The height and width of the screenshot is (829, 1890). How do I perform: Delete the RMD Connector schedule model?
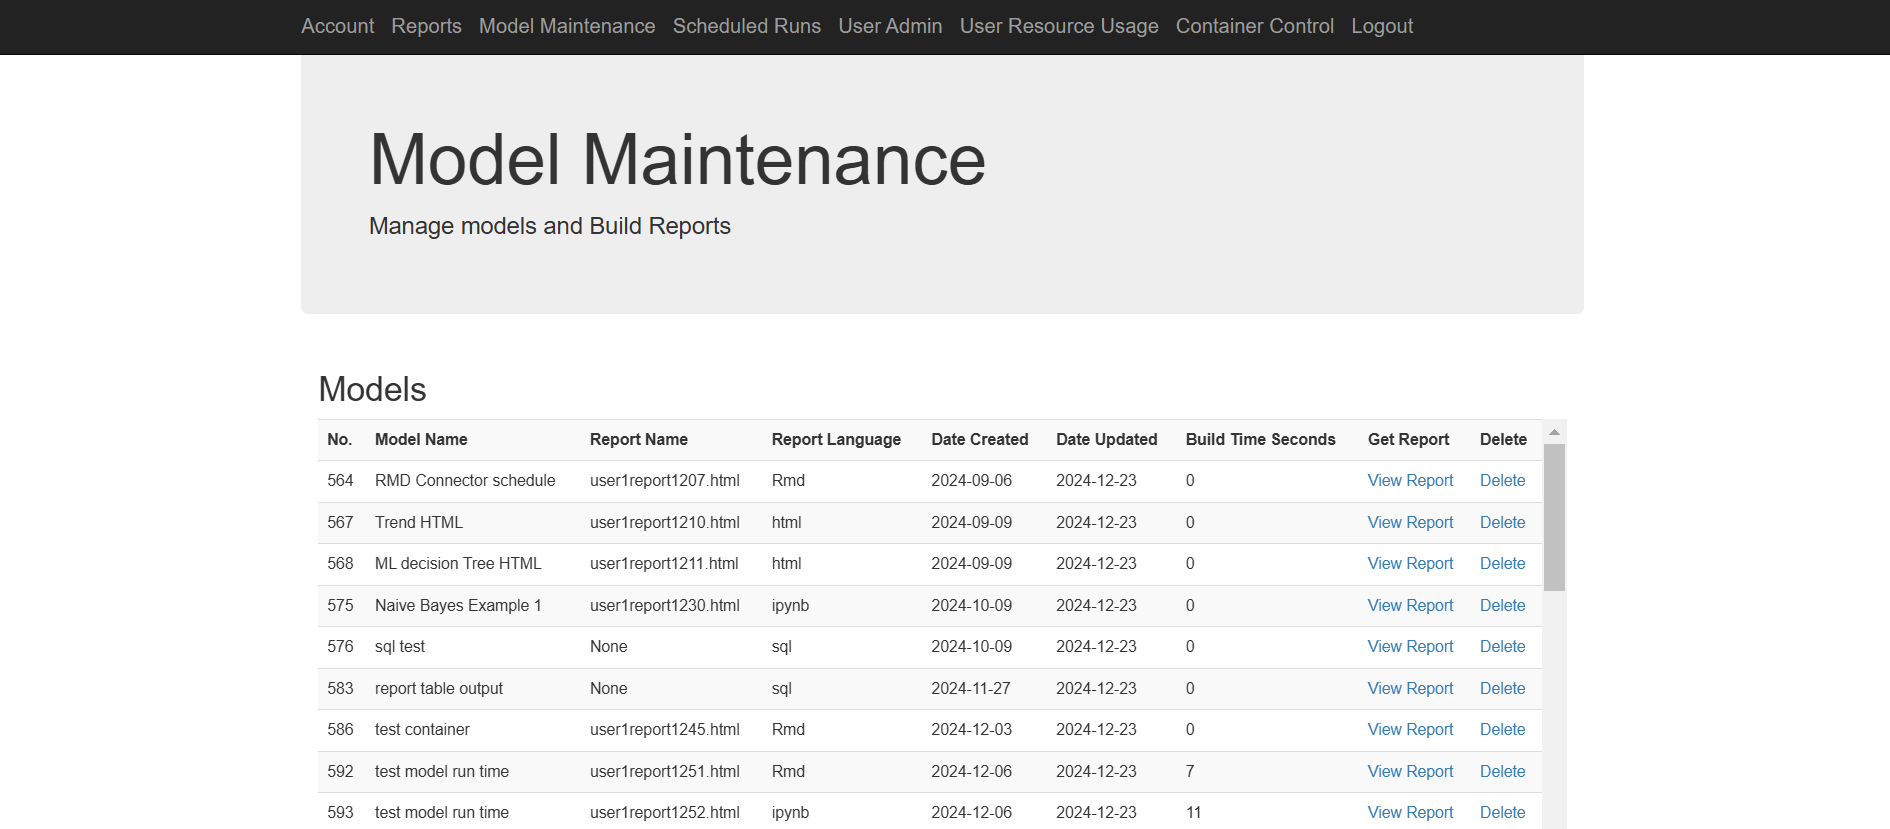1501,481
